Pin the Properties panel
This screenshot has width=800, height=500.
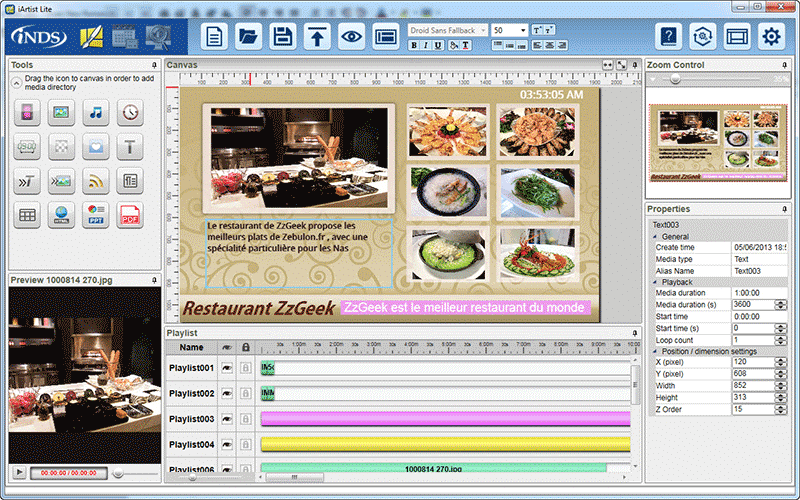pyautogui.click(x=784, y=209)
